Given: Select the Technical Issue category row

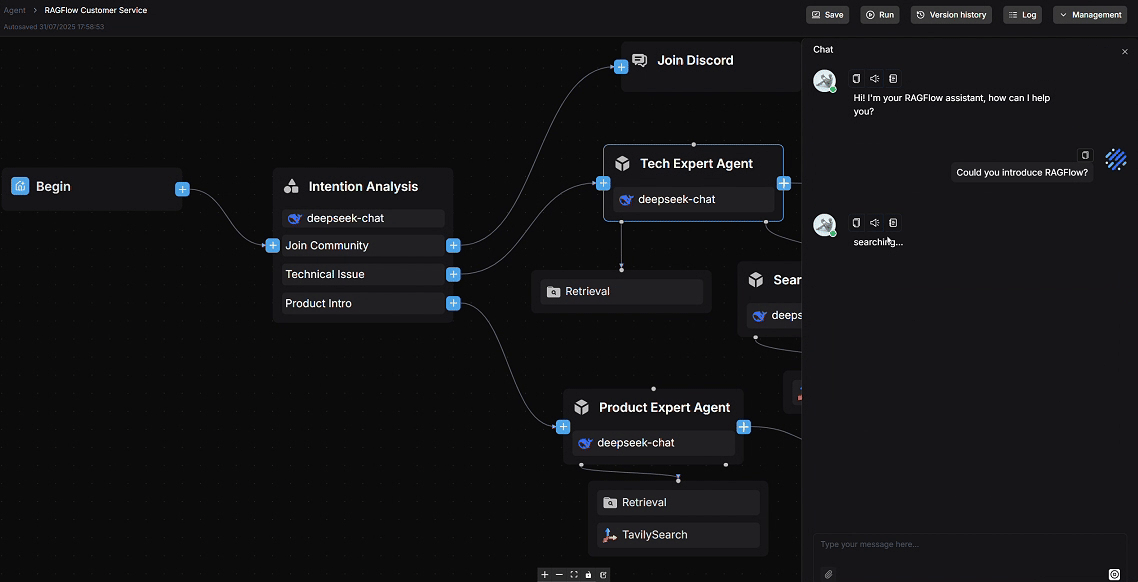Looking at the screenshot, I should click(363, 274).
